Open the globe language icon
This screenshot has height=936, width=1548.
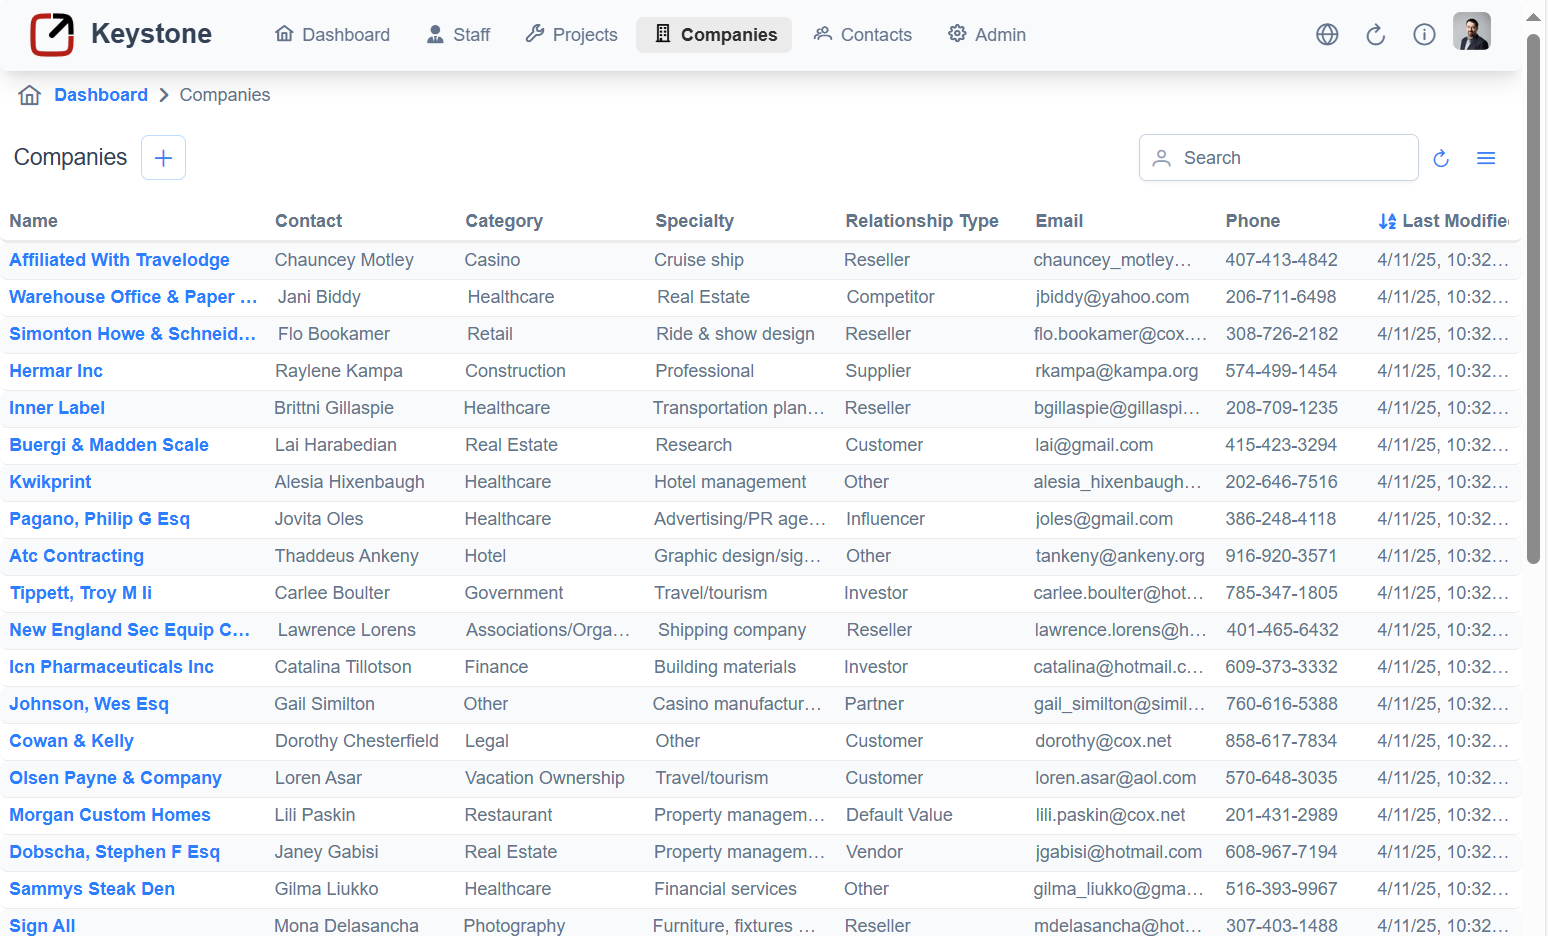[1327, 35]
